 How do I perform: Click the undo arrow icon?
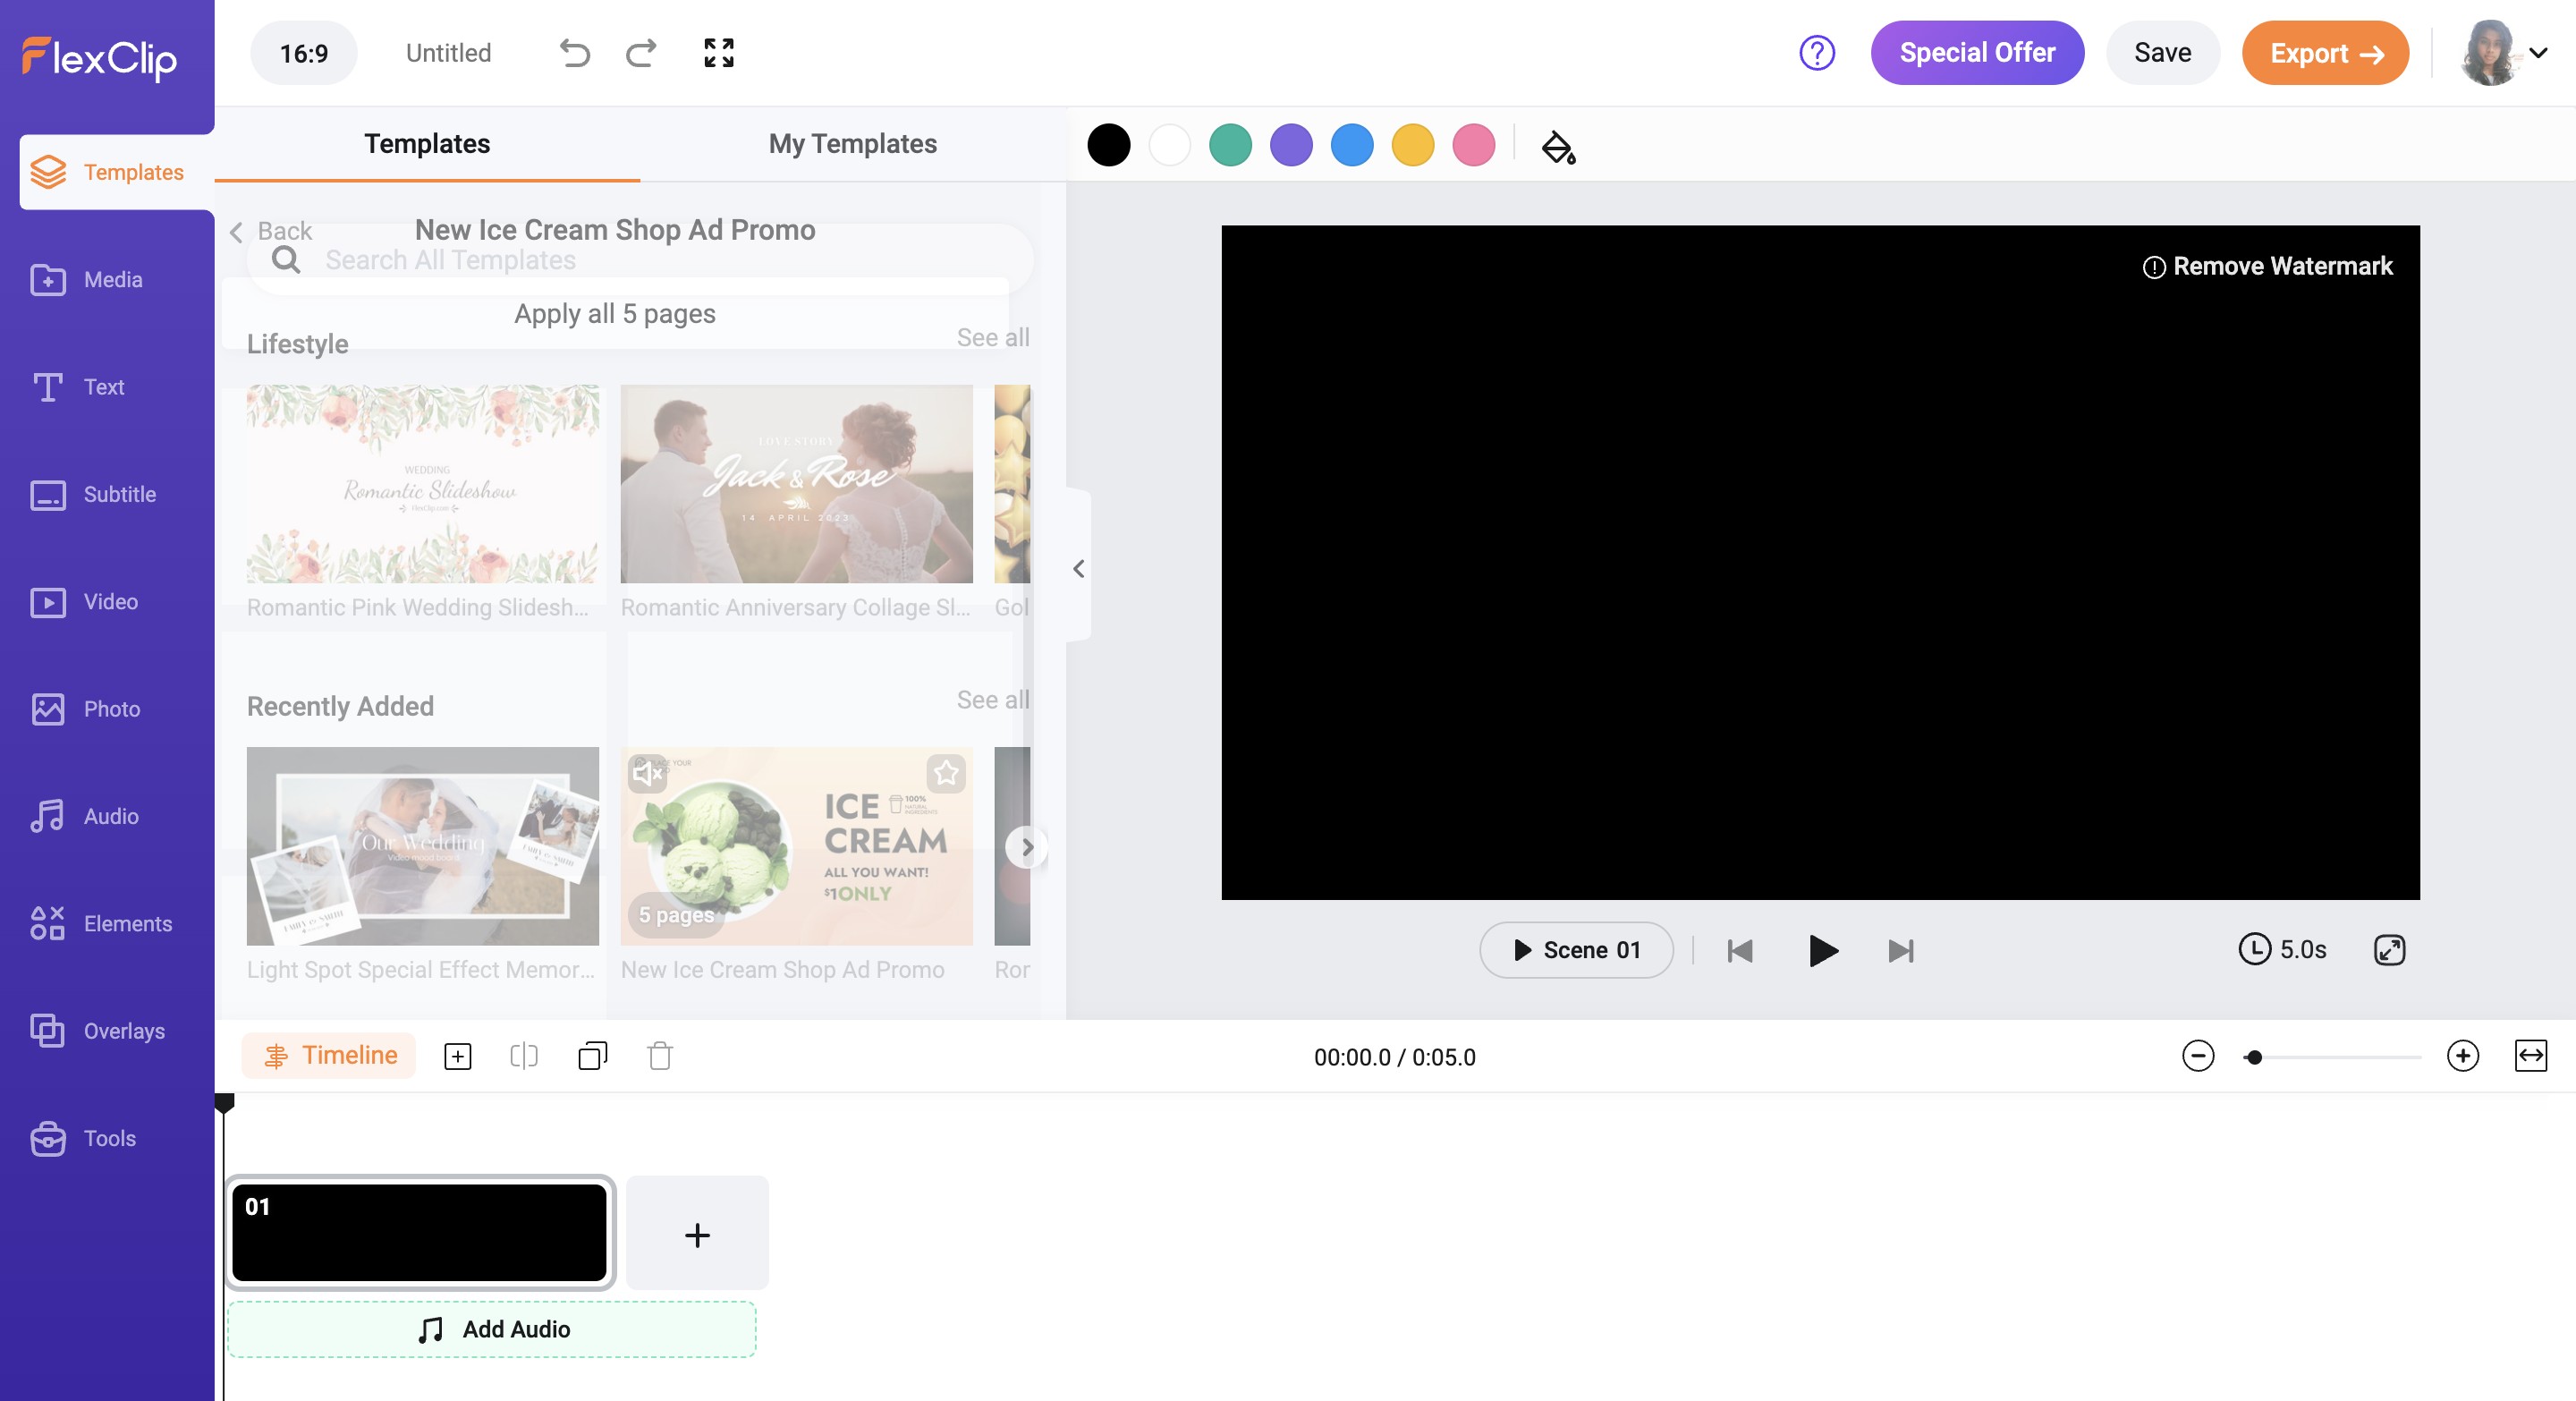(x=574, y=53)
